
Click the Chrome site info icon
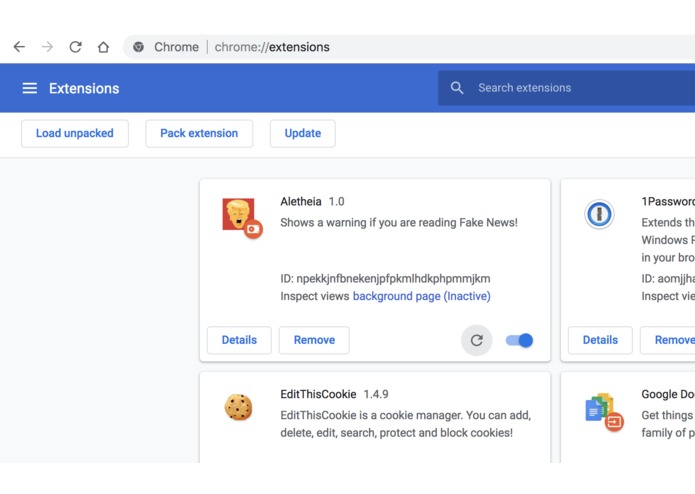pyautogui.click(x=138, y=47)
